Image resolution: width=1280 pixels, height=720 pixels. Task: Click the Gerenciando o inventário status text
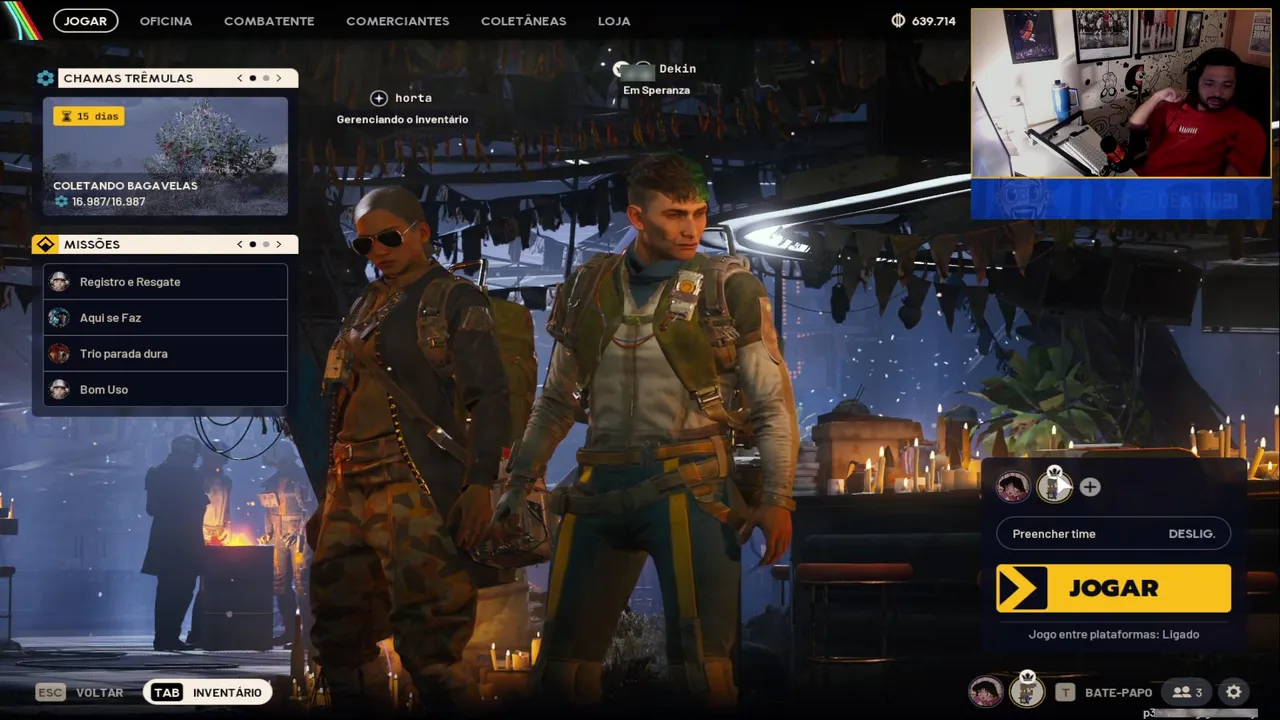point(402,120)
